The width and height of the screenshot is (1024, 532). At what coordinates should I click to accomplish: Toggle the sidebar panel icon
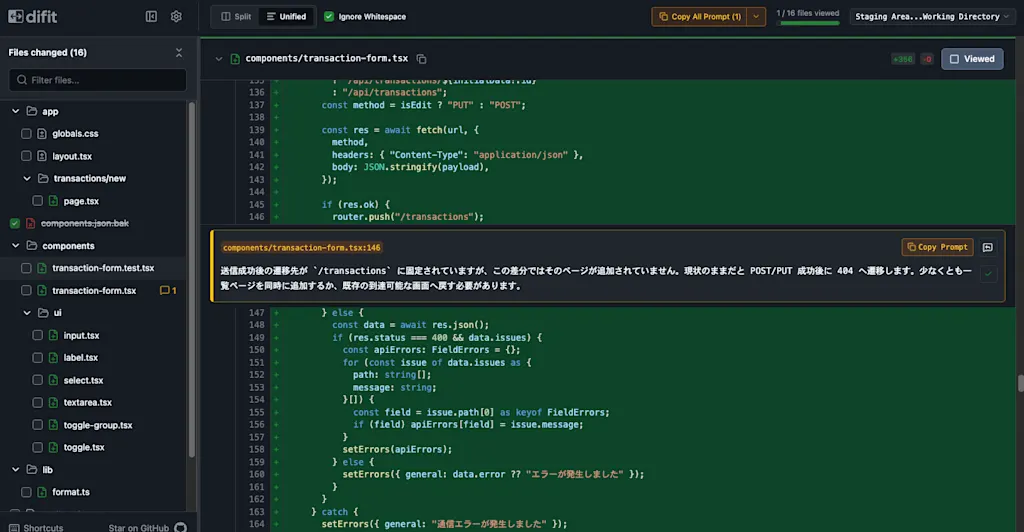tap(151, 16)
